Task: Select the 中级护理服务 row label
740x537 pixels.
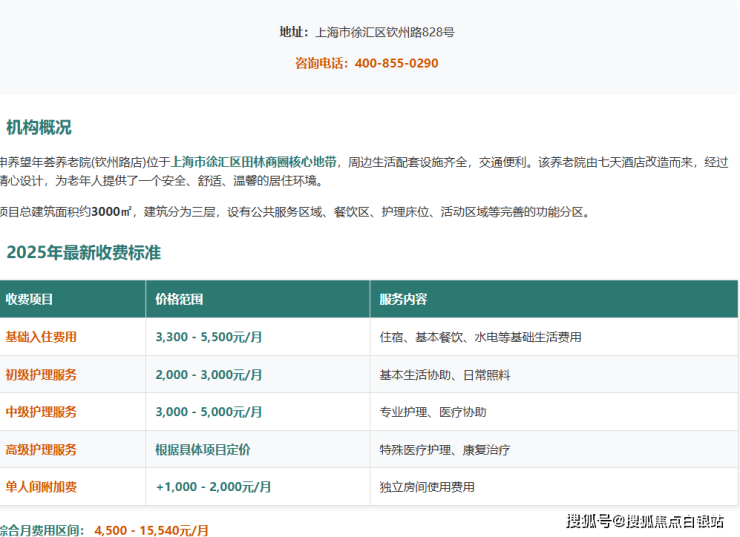Action: point(41,412)
